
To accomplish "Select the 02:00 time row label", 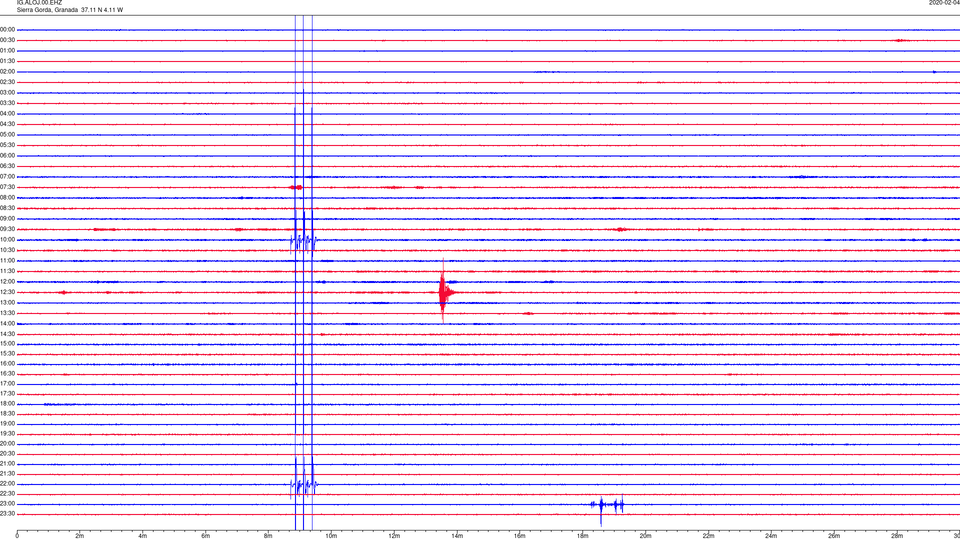I will 7,72.
